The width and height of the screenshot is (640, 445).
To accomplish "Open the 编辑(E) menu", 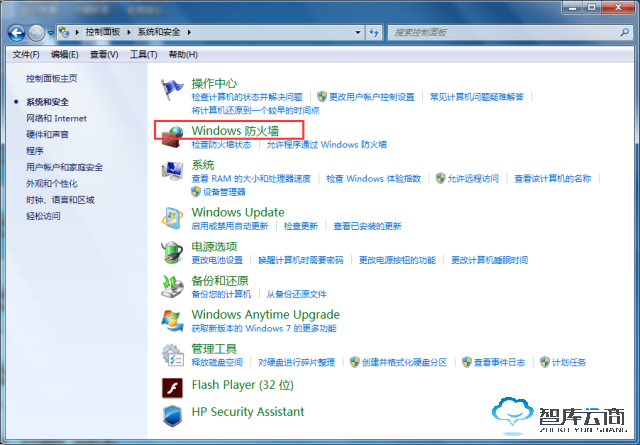I will pyautogui.click(x=64, y=54).
